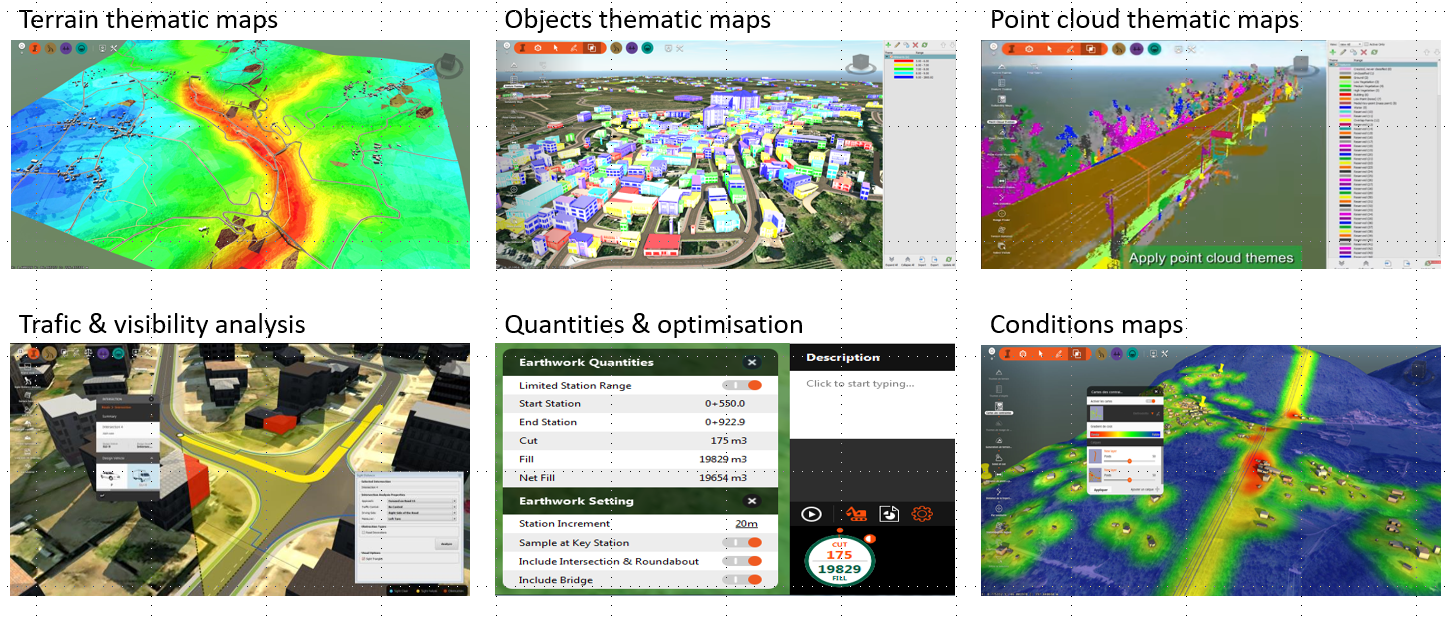Open the orange dropdown in the Cartes des contraintes panel
The image size is (1454, 623).
[1153, 413]
